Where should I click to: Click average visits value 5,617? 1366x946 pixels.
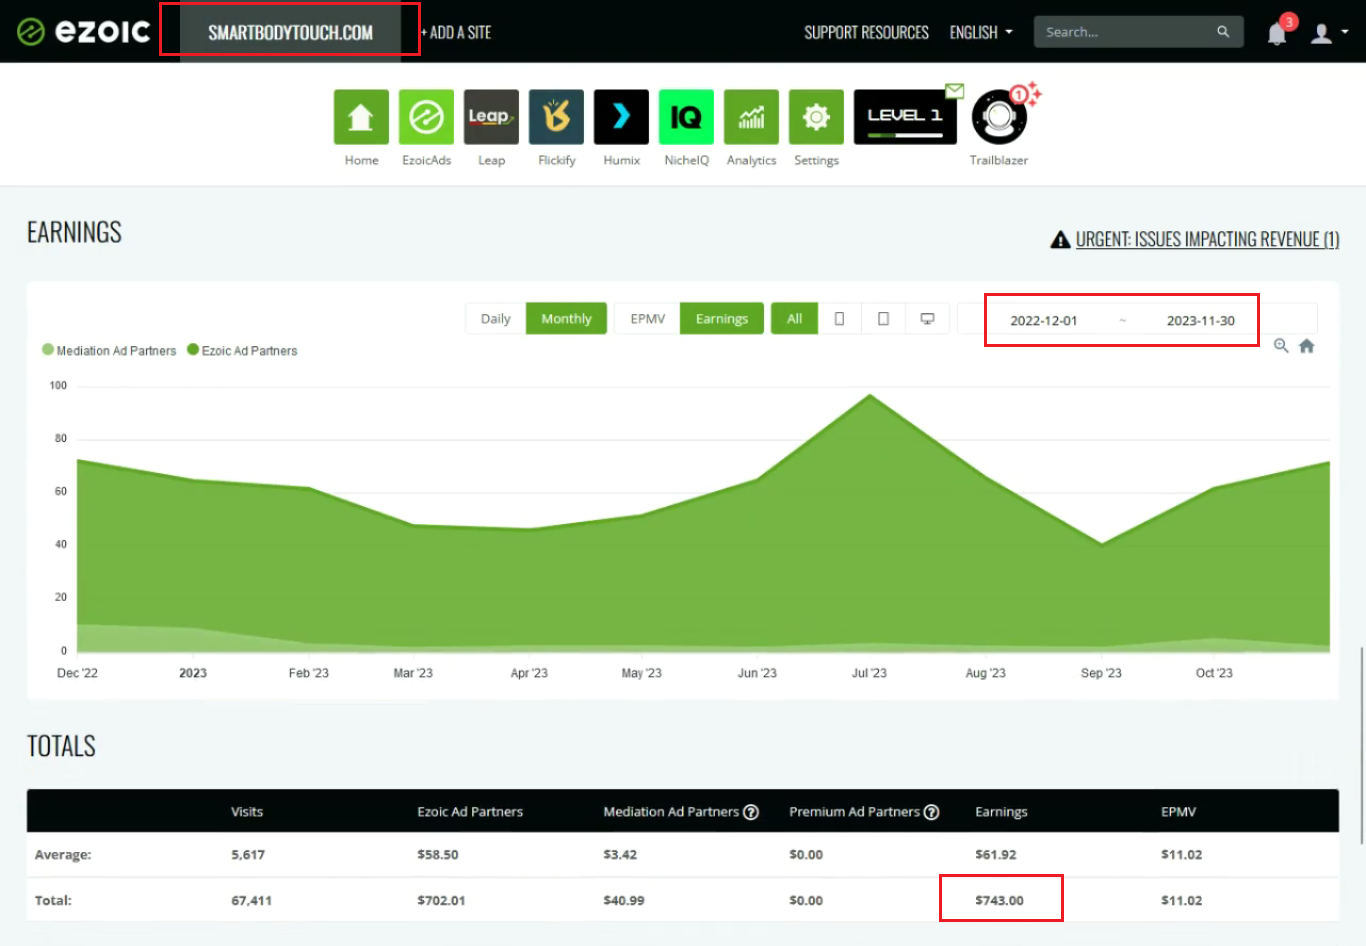pyautogui.click(x=248, y=855)
